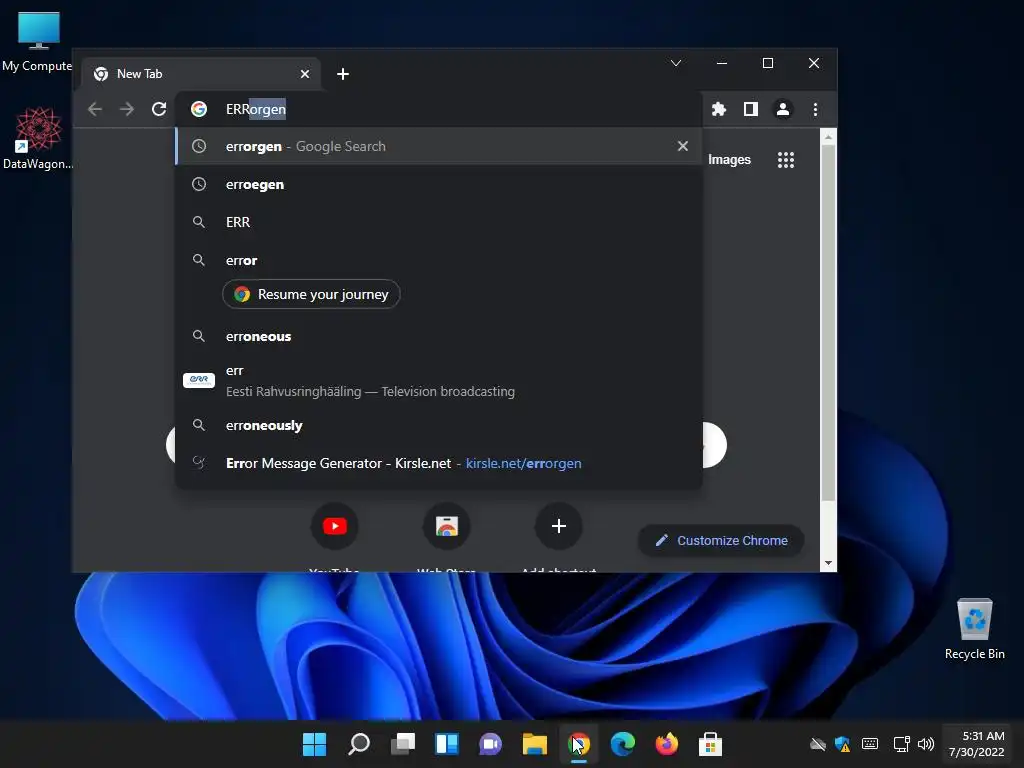The height and width of the screenshot is (768, 1024).
Task: Click the forward navigation arrow
Action: click(127, 109)
